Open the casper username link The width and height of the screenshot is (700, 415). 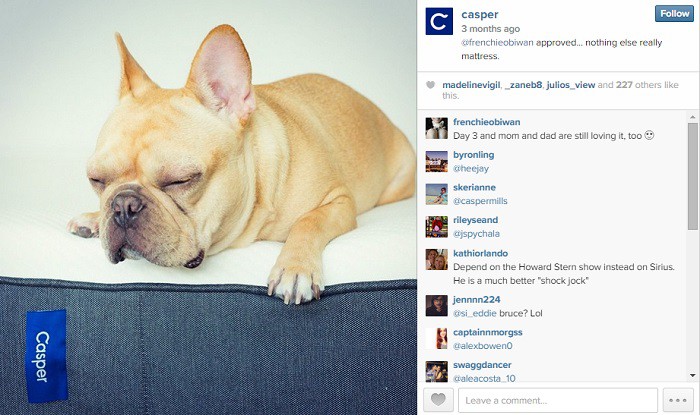pos(480,14)
